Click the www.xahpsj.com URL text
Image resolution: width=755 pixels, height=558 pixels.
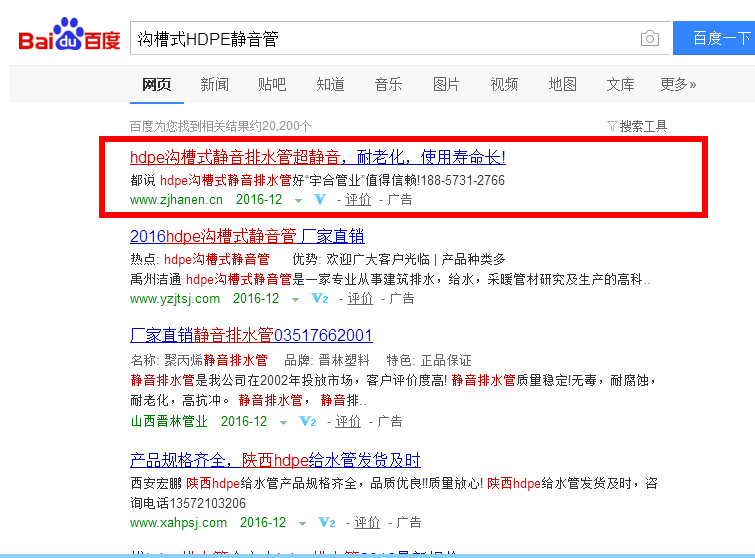(x=179, y=522)
